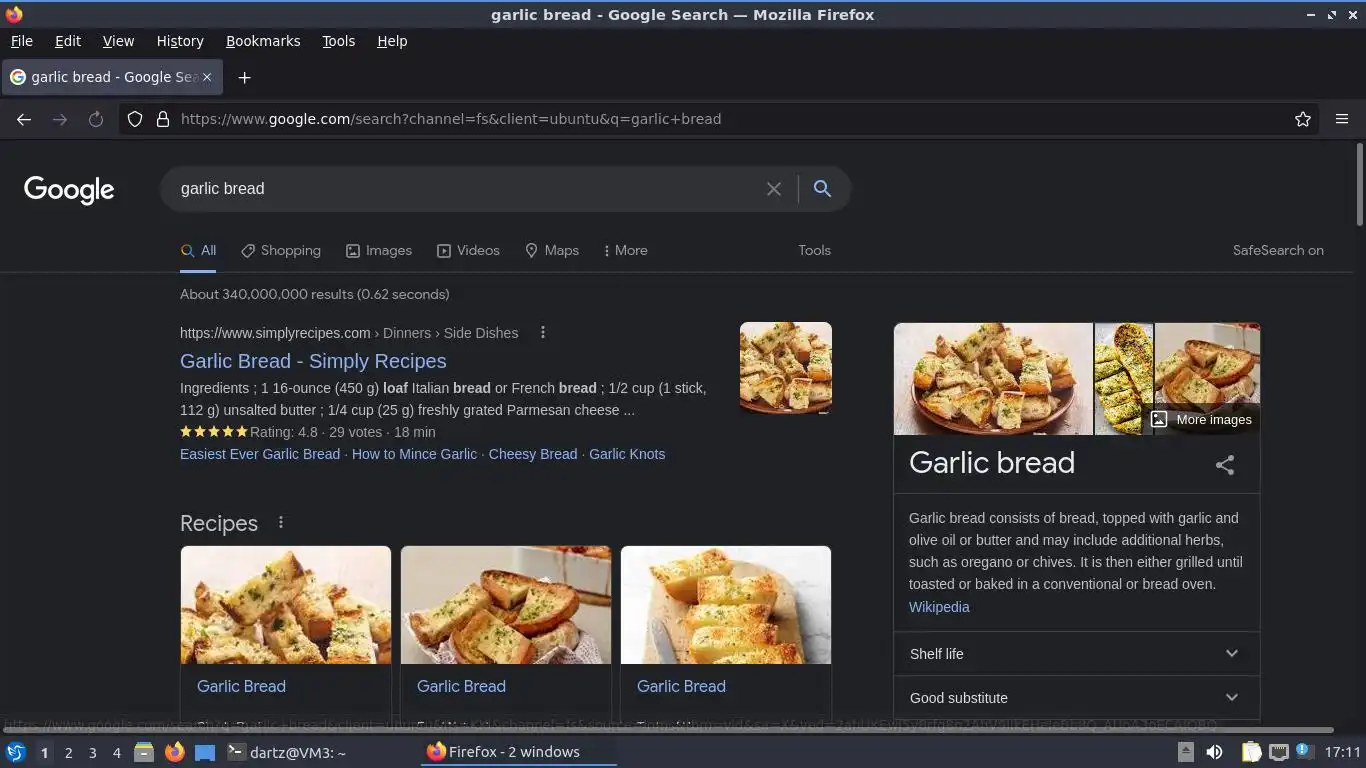This screenshot has width=1366, height=768.
Task: Open the Bookmarks menu
Action: point(263,41)
